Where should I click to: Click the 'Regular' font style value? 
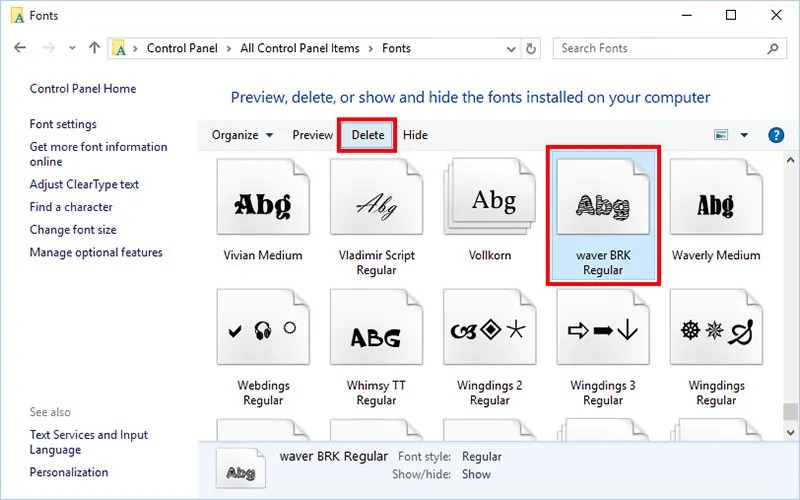point(482,457)
